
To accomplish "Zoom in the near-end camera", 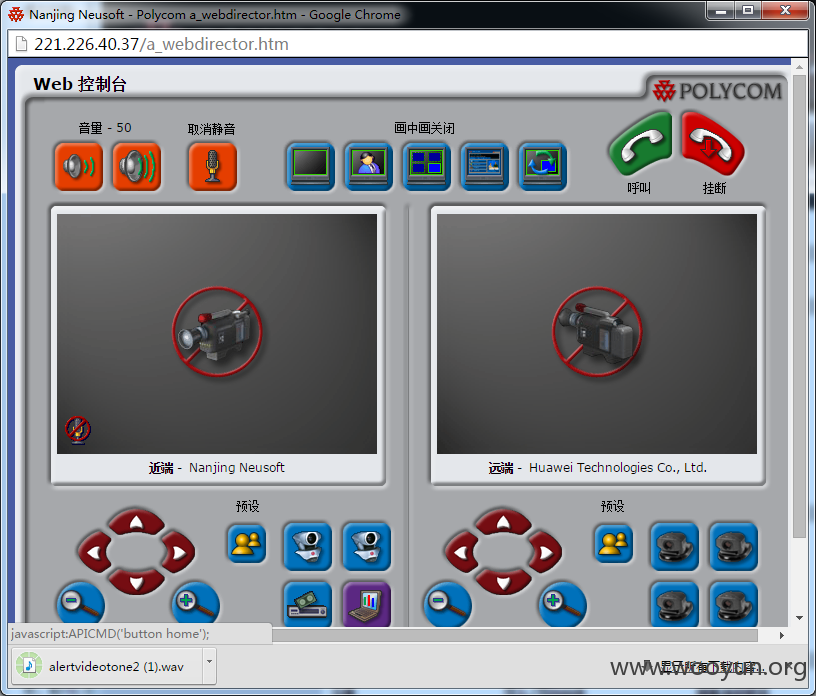I will 196,605.
